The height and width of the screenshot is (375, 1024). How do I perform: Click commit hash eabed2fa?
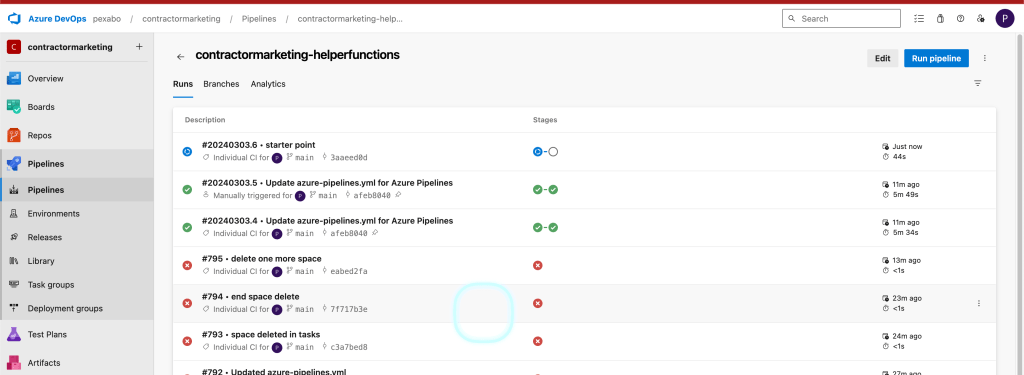click(349, 271)
